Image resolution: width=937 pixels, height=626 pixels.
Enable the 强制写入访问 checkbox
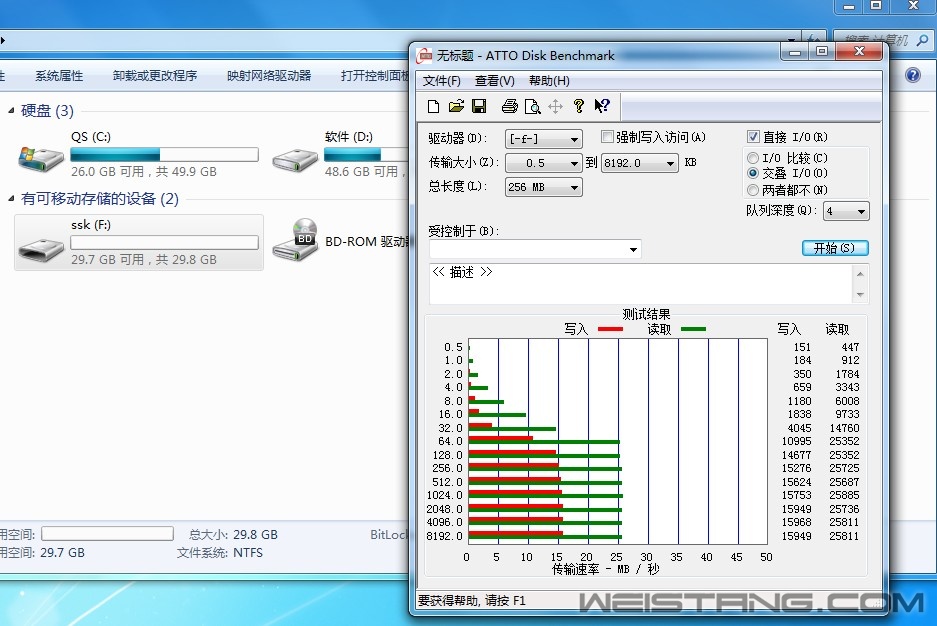[x=608, y=137]
